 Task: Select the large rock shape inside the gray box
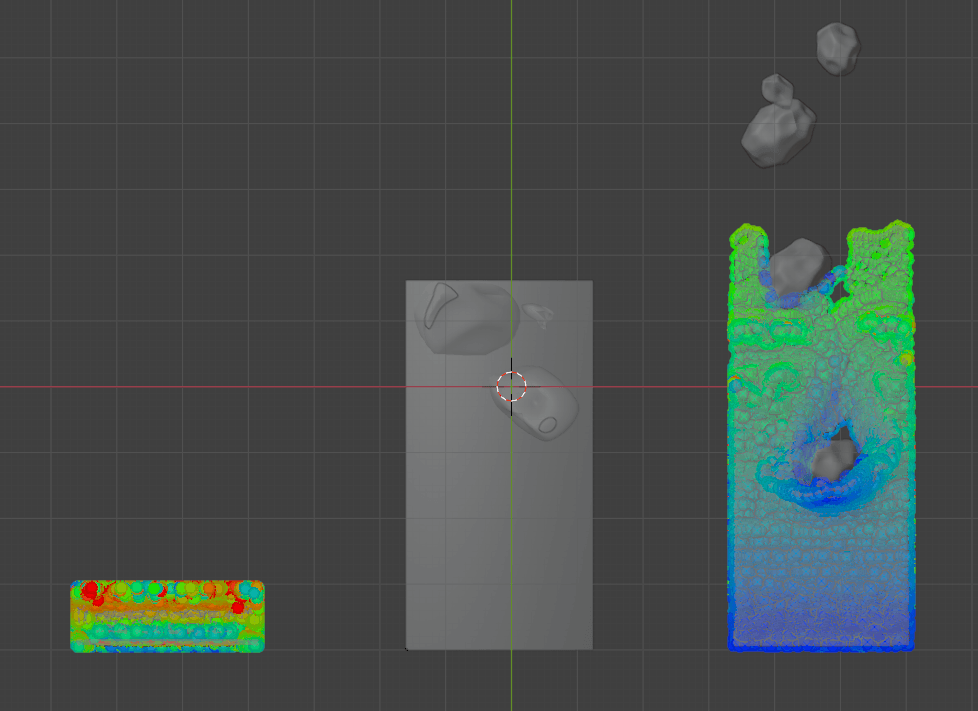tap(467, 318)
